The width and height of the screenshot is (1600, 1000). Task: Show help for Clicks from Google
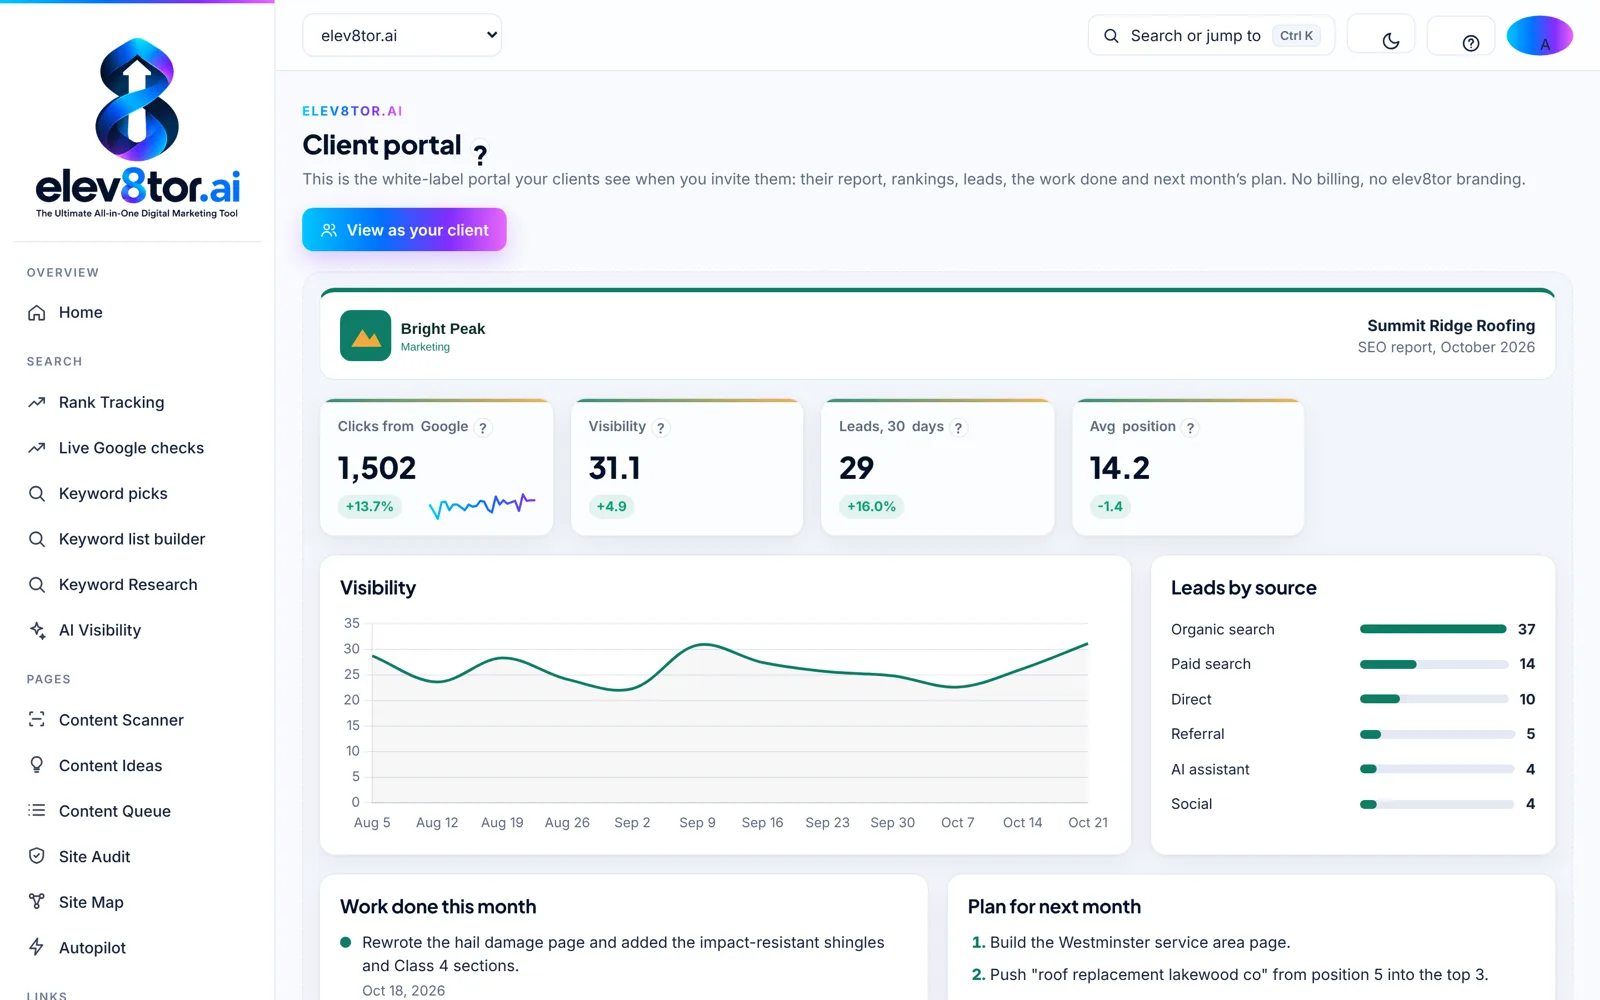click(x=483, y=428)
